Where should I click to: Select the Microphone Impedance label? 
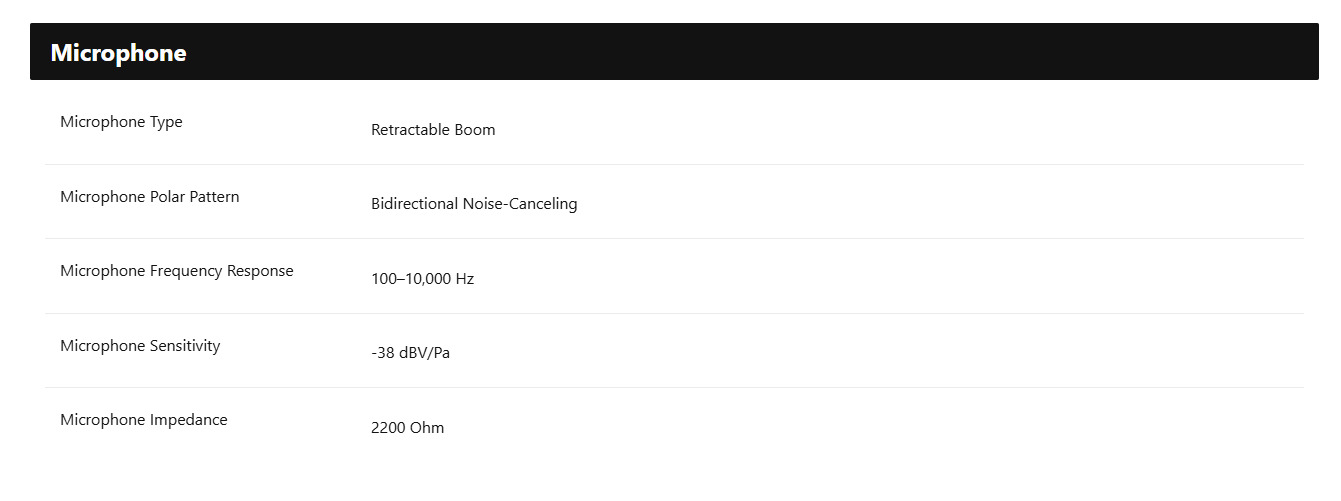(144, 420)
